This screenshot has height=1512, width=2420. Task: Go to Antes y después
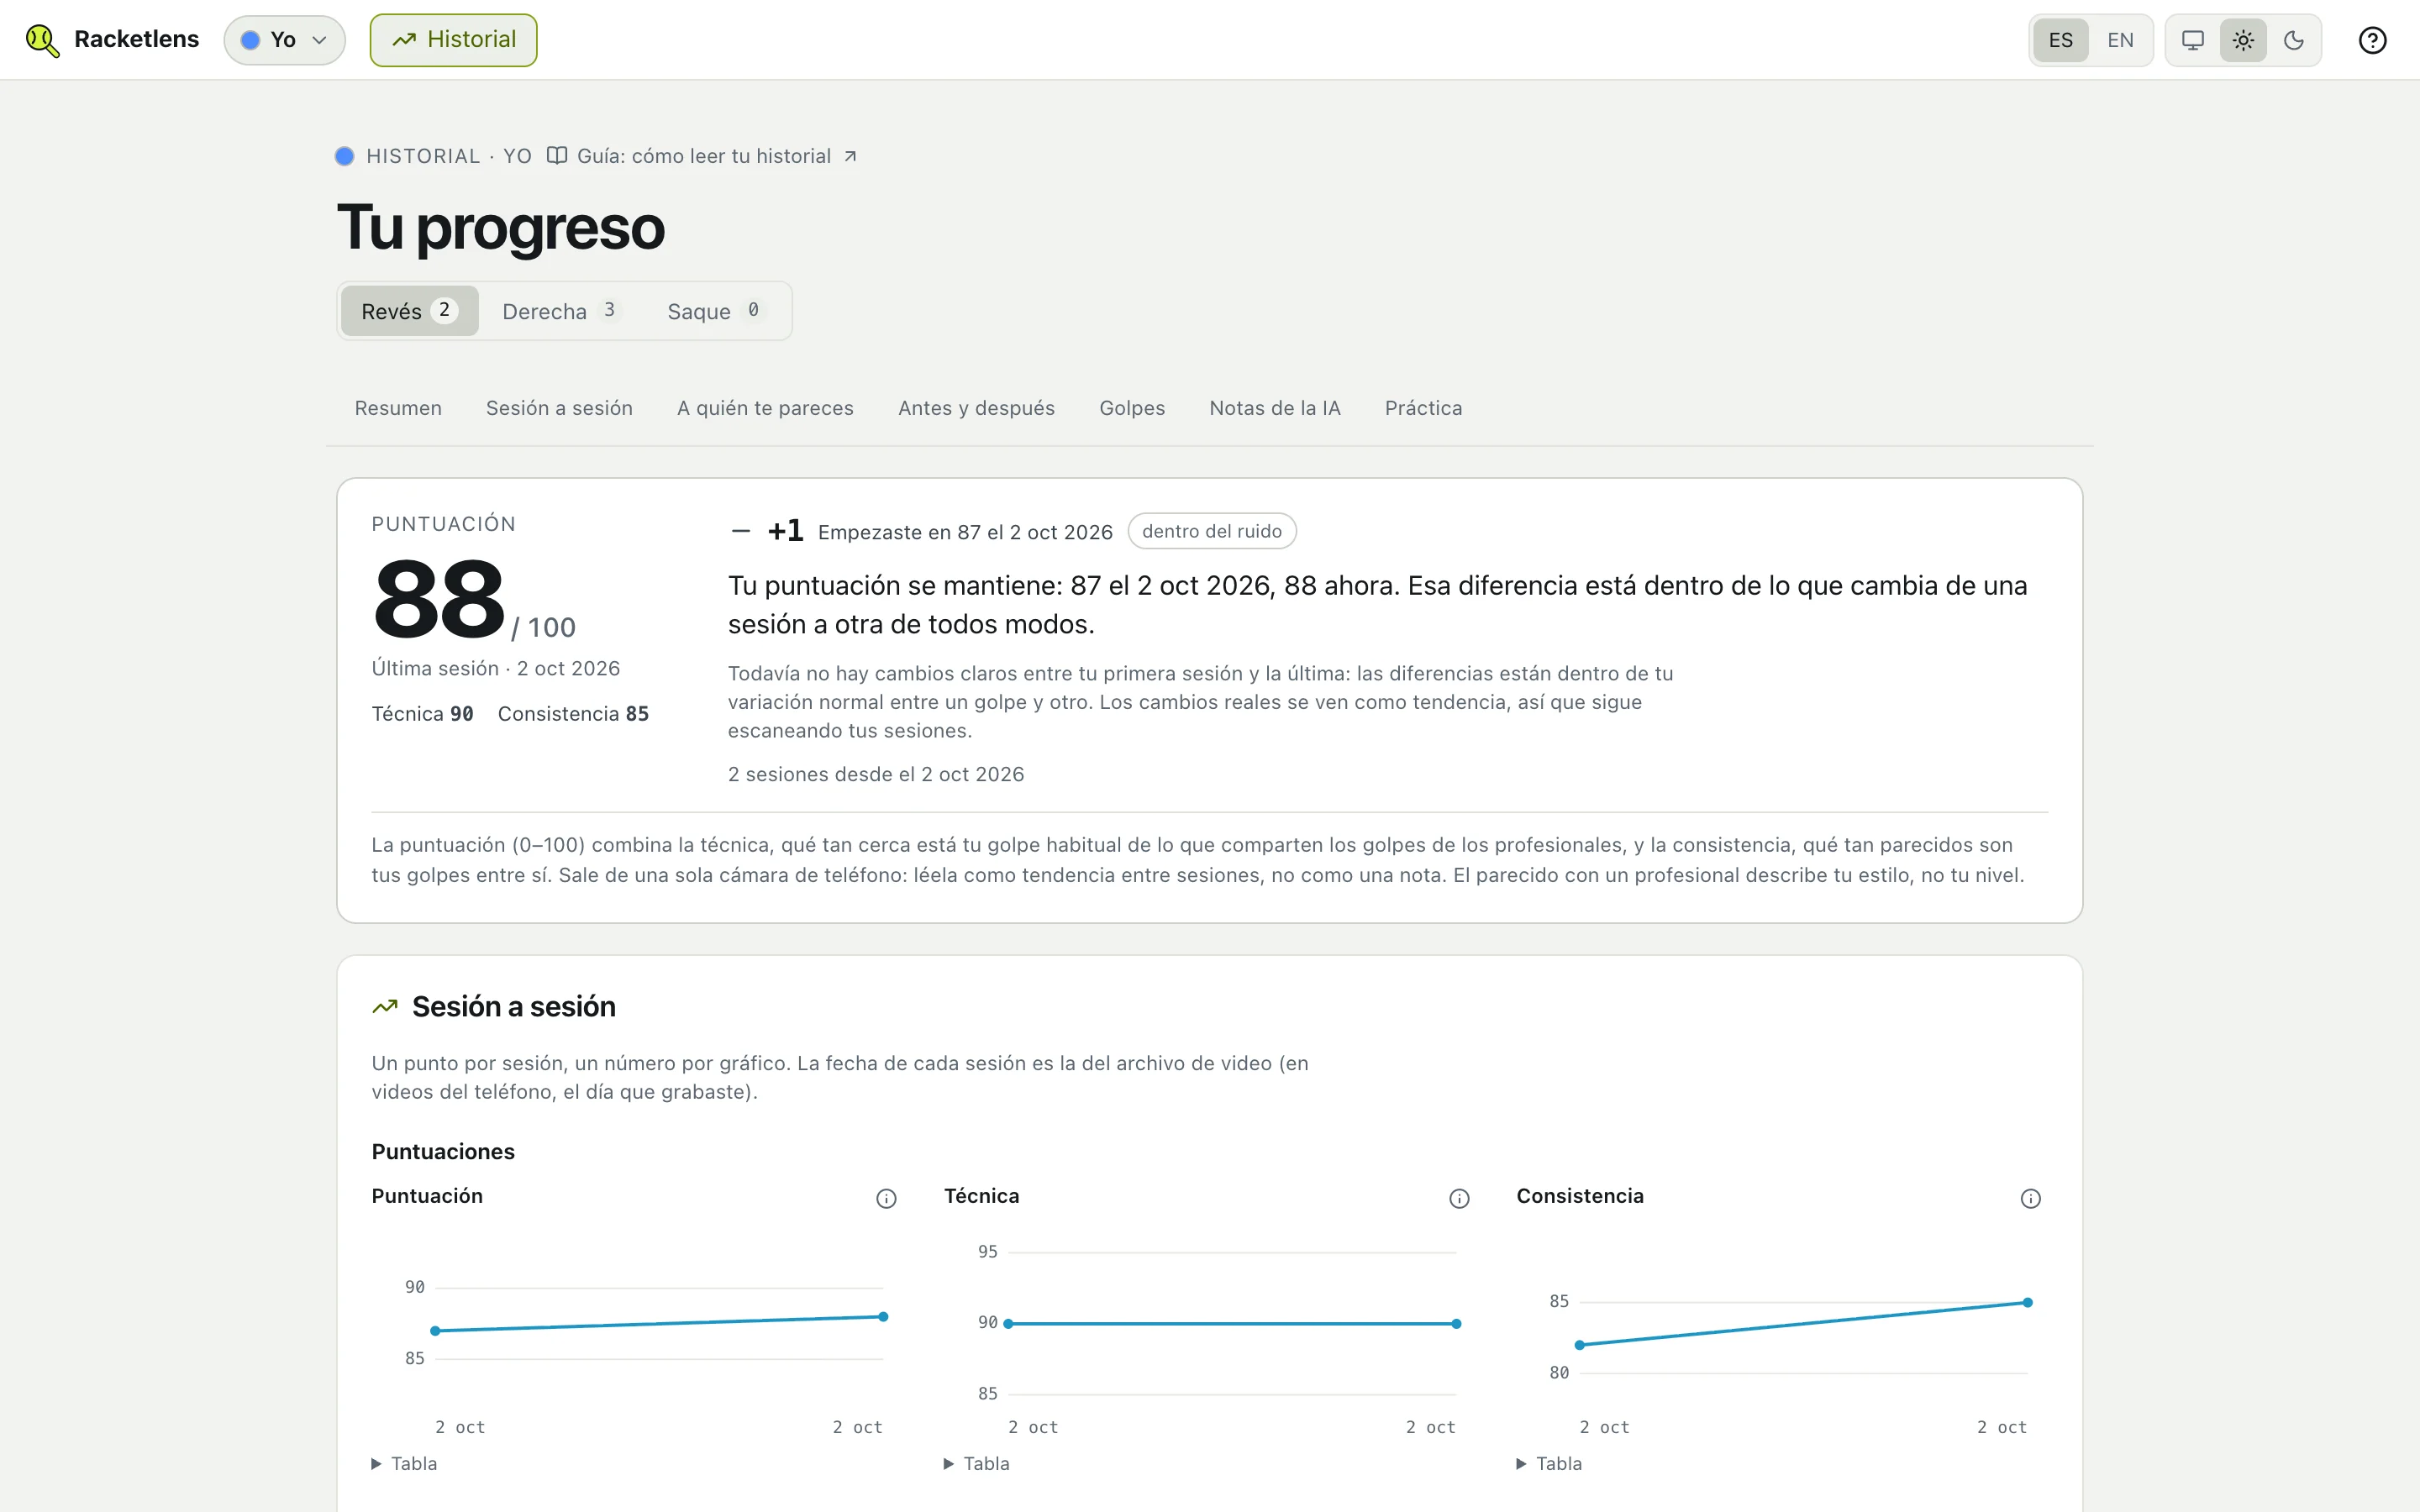click(976, 408)
